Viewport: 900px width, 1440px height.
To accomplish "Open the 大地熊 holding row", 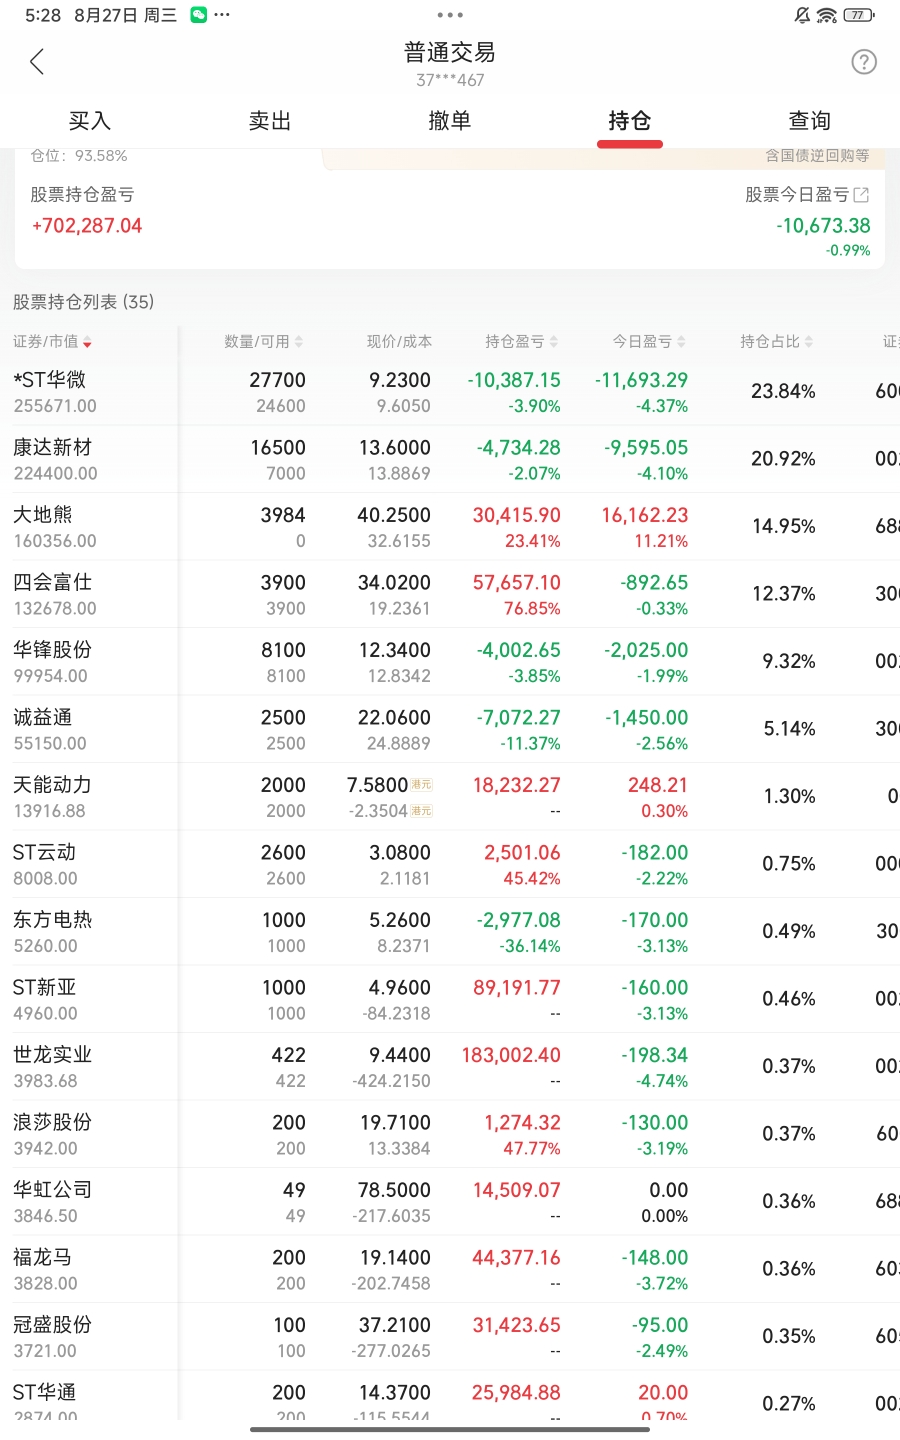I will tap(450, 527).
